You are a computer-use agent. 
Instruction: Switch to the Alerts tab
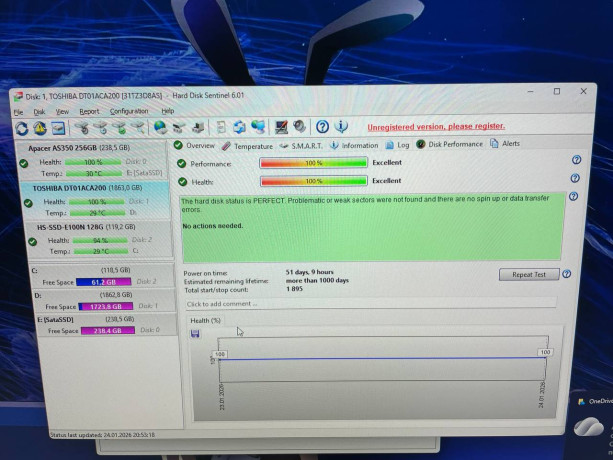(x=505, y=143)
